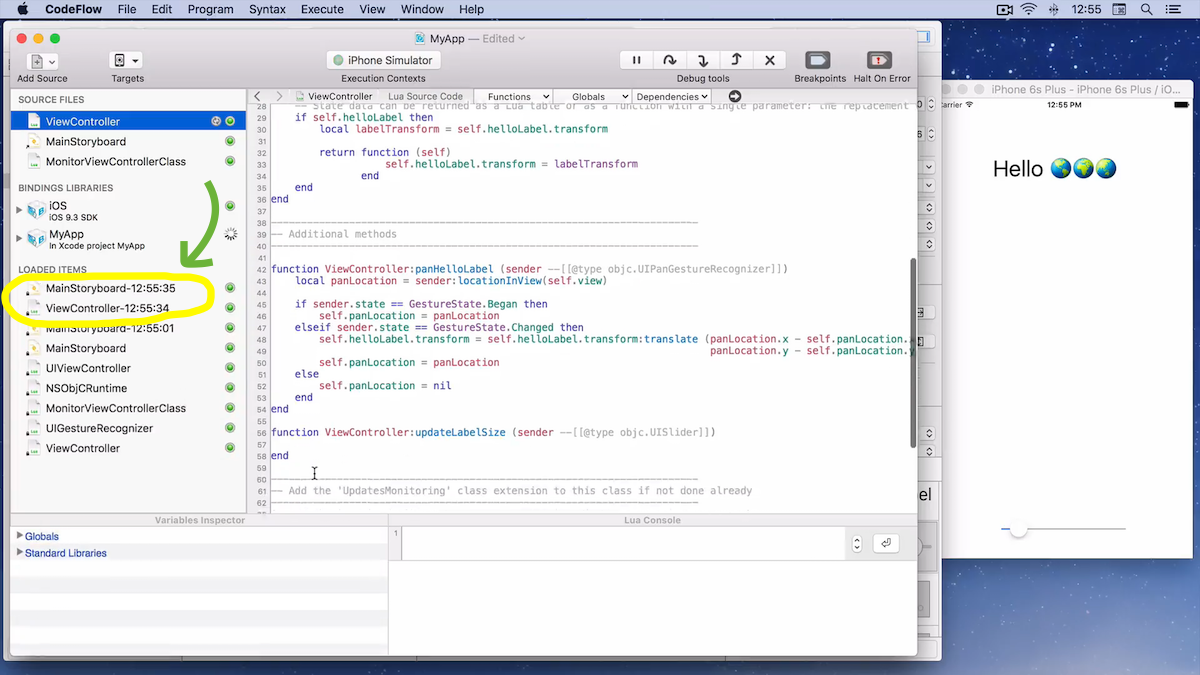Viewport: 1200px width, 675px height.
Task: Click the Add Source document icon
Action: tap(37, 61)
